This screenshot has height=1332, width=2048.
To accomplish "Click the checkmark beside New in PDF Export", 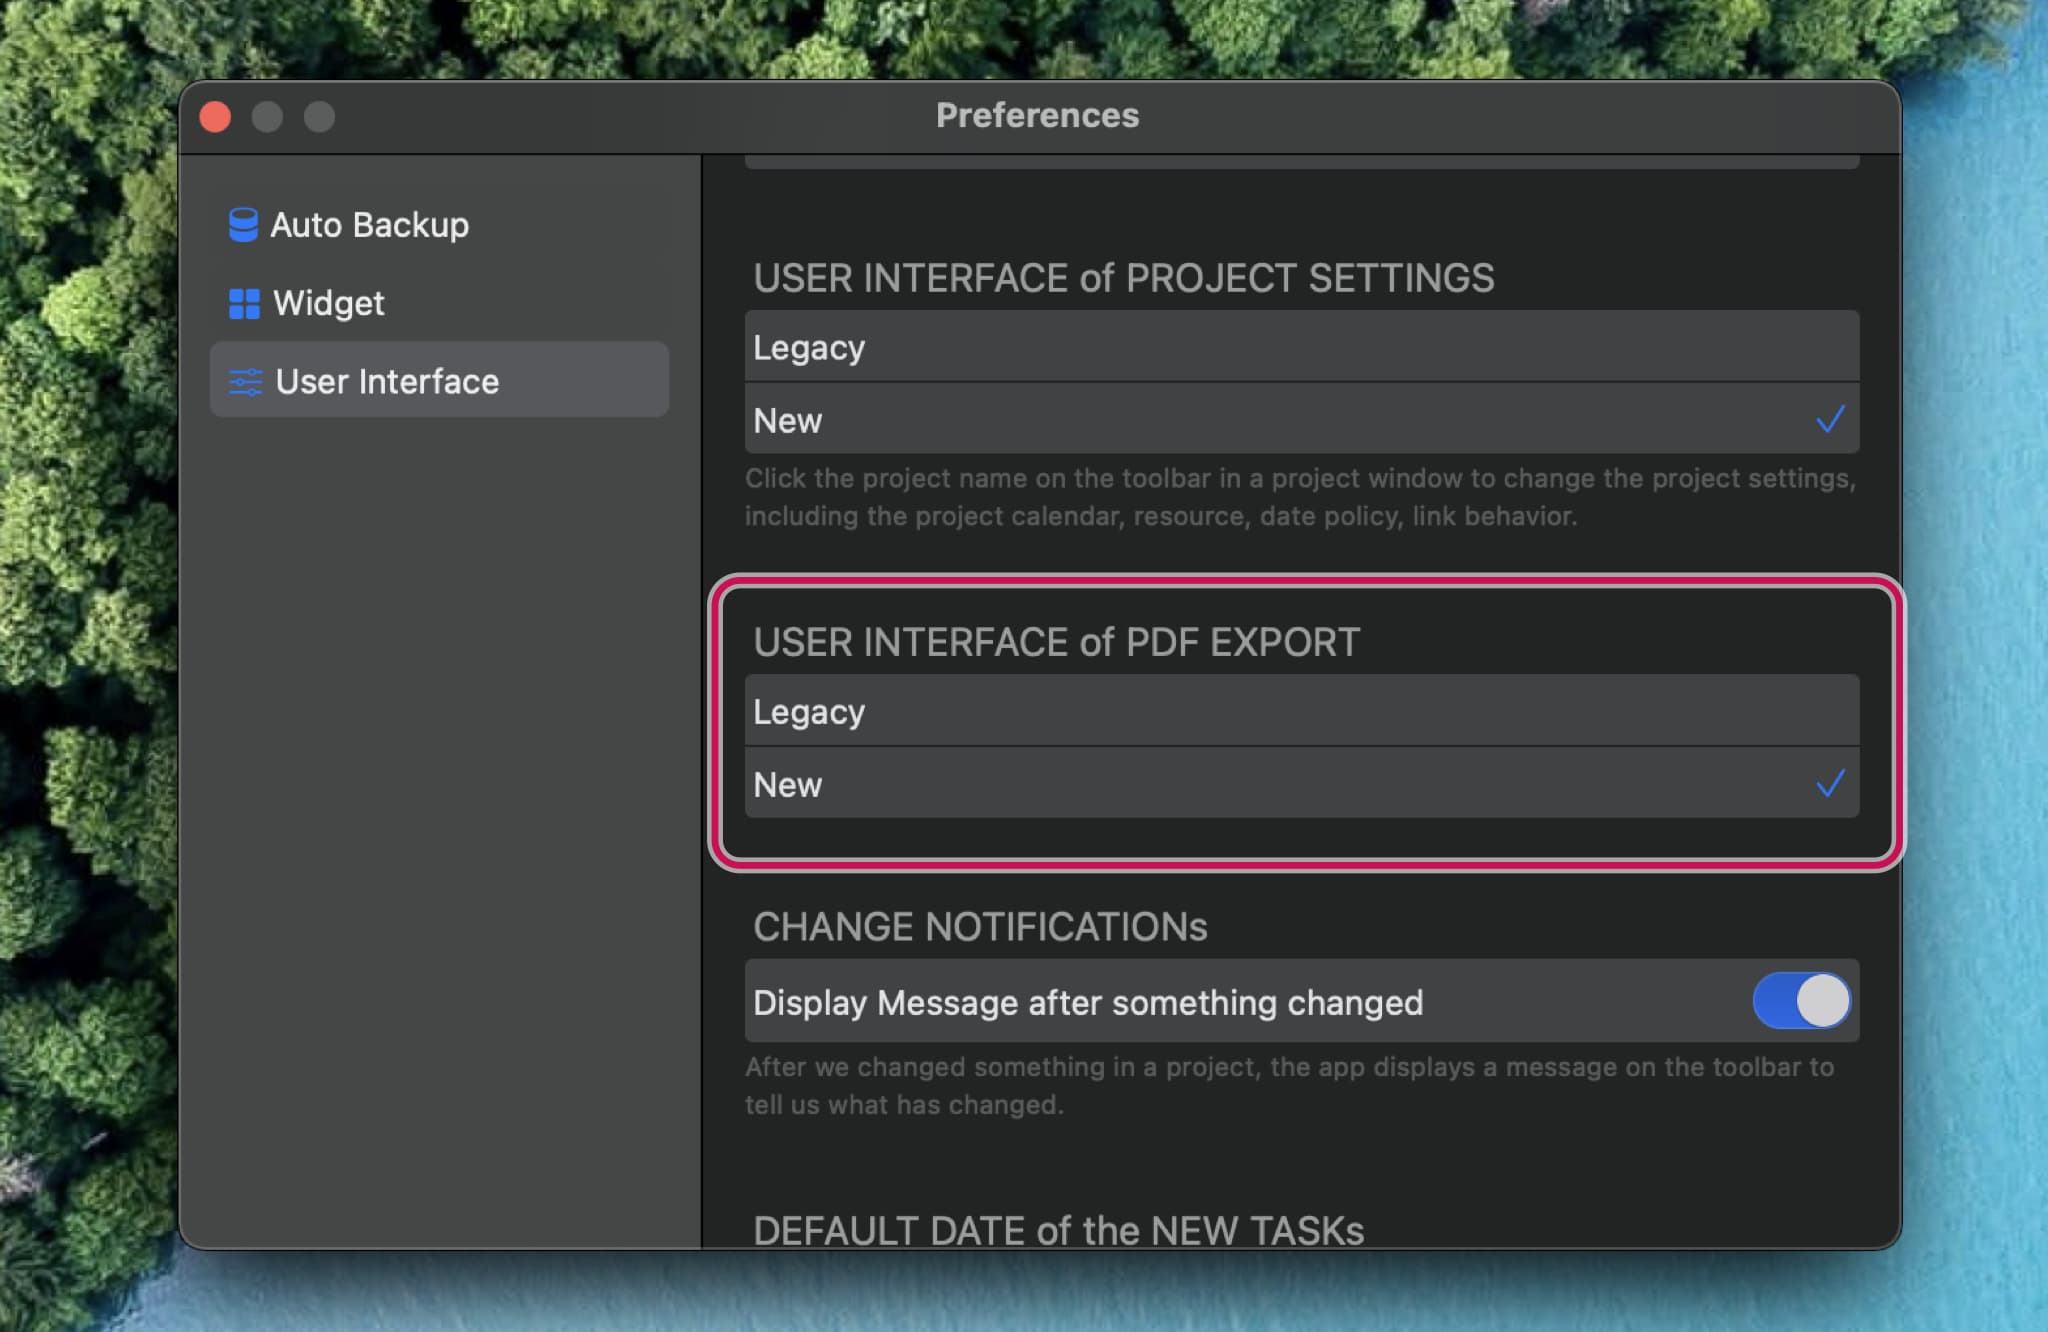I will click(1830, 783).
